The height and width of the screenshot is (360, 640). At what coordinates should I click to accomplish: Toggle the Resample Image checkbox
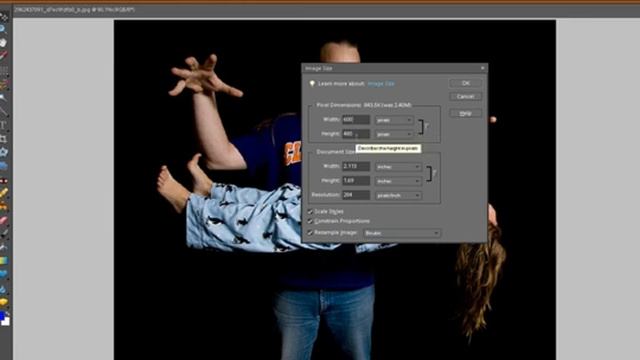coord(310,232)
